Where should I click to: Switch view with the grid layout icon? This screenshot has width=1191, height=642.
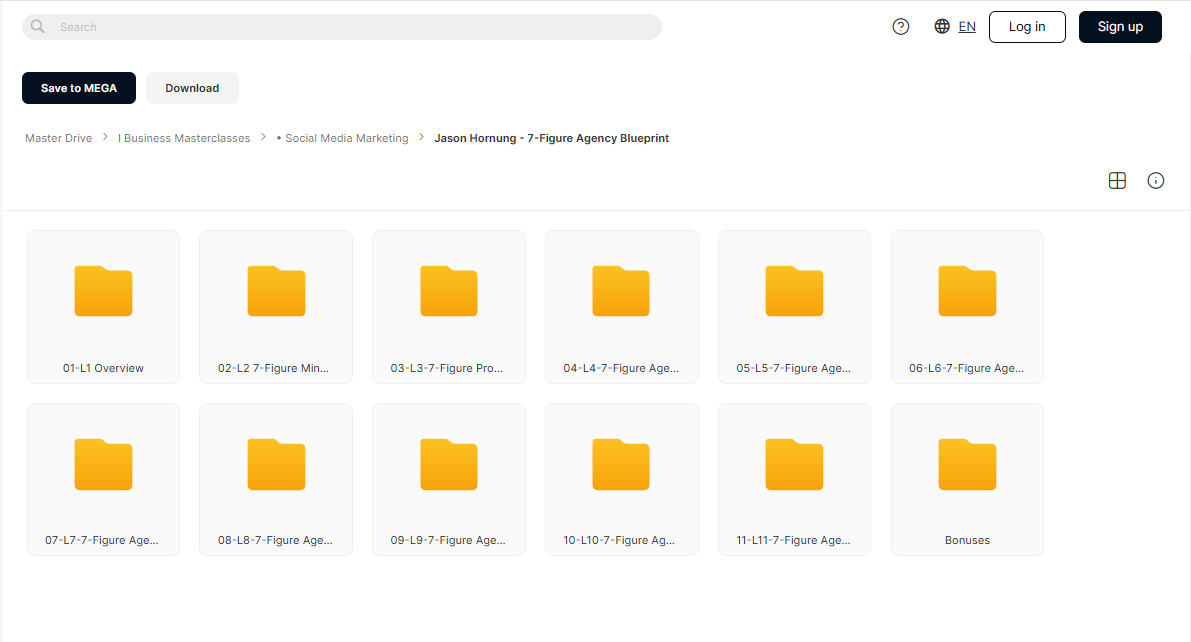tap(1117, 180)
